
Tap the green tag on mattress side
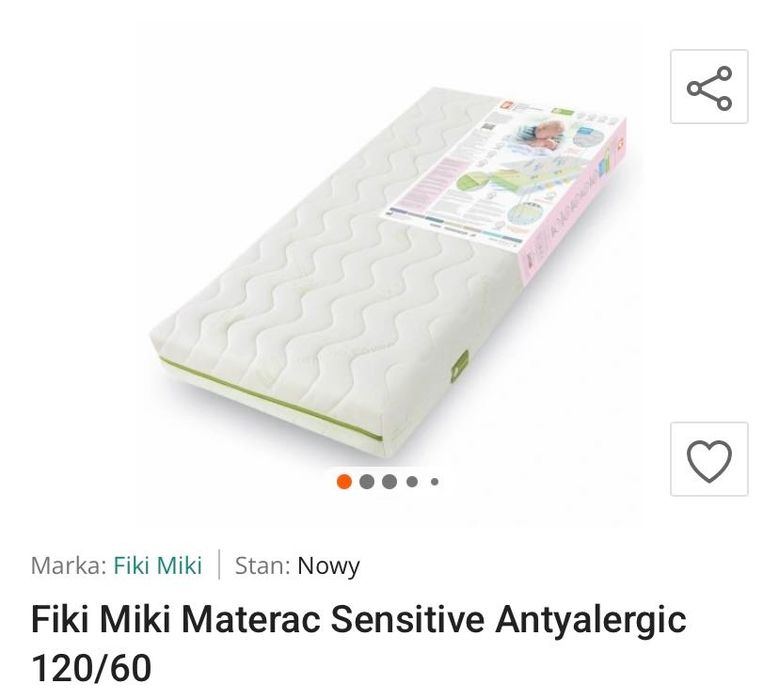(x=460, y=367)
